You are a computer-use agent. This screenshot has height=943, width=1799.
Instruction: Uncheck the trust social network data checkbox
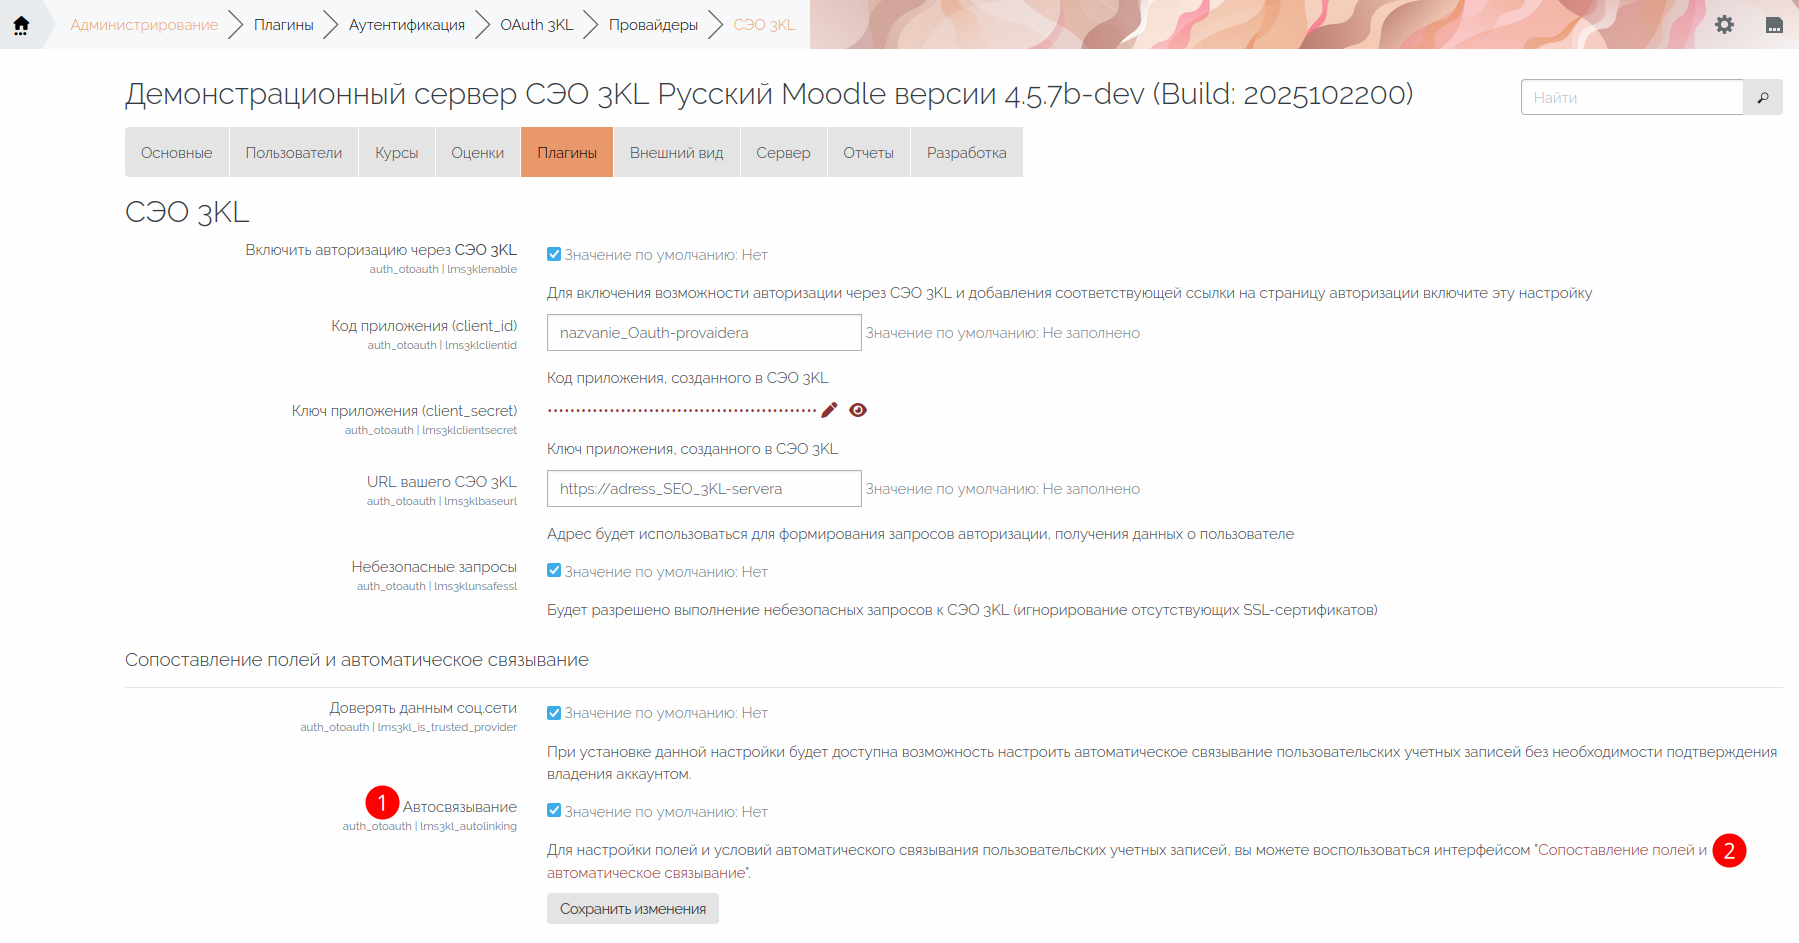pyautogui.click(x=554, y=713)
